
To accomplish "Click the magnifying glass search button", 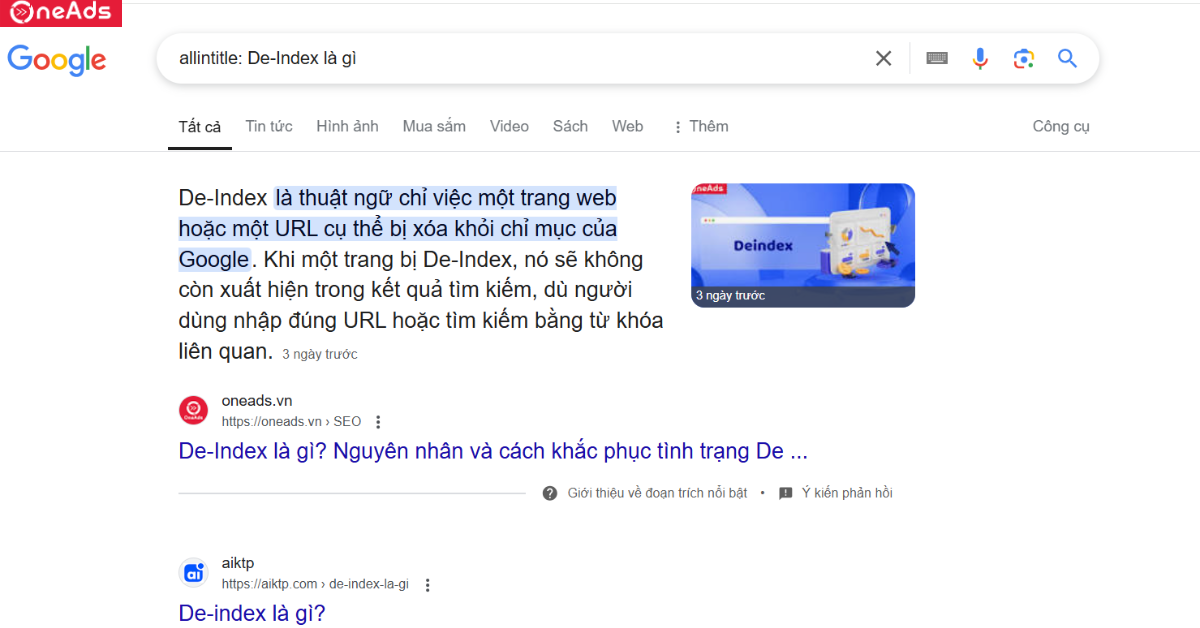I will (x=1067, y=59).
